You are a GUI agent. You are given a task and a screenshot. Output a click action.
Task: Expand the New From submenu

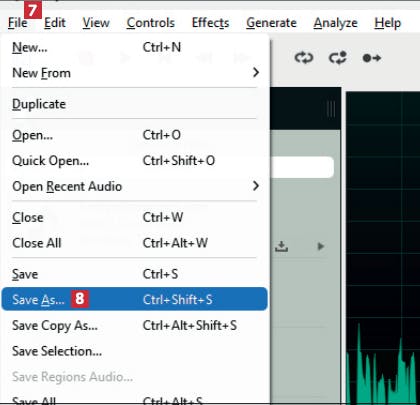point(134,73)
